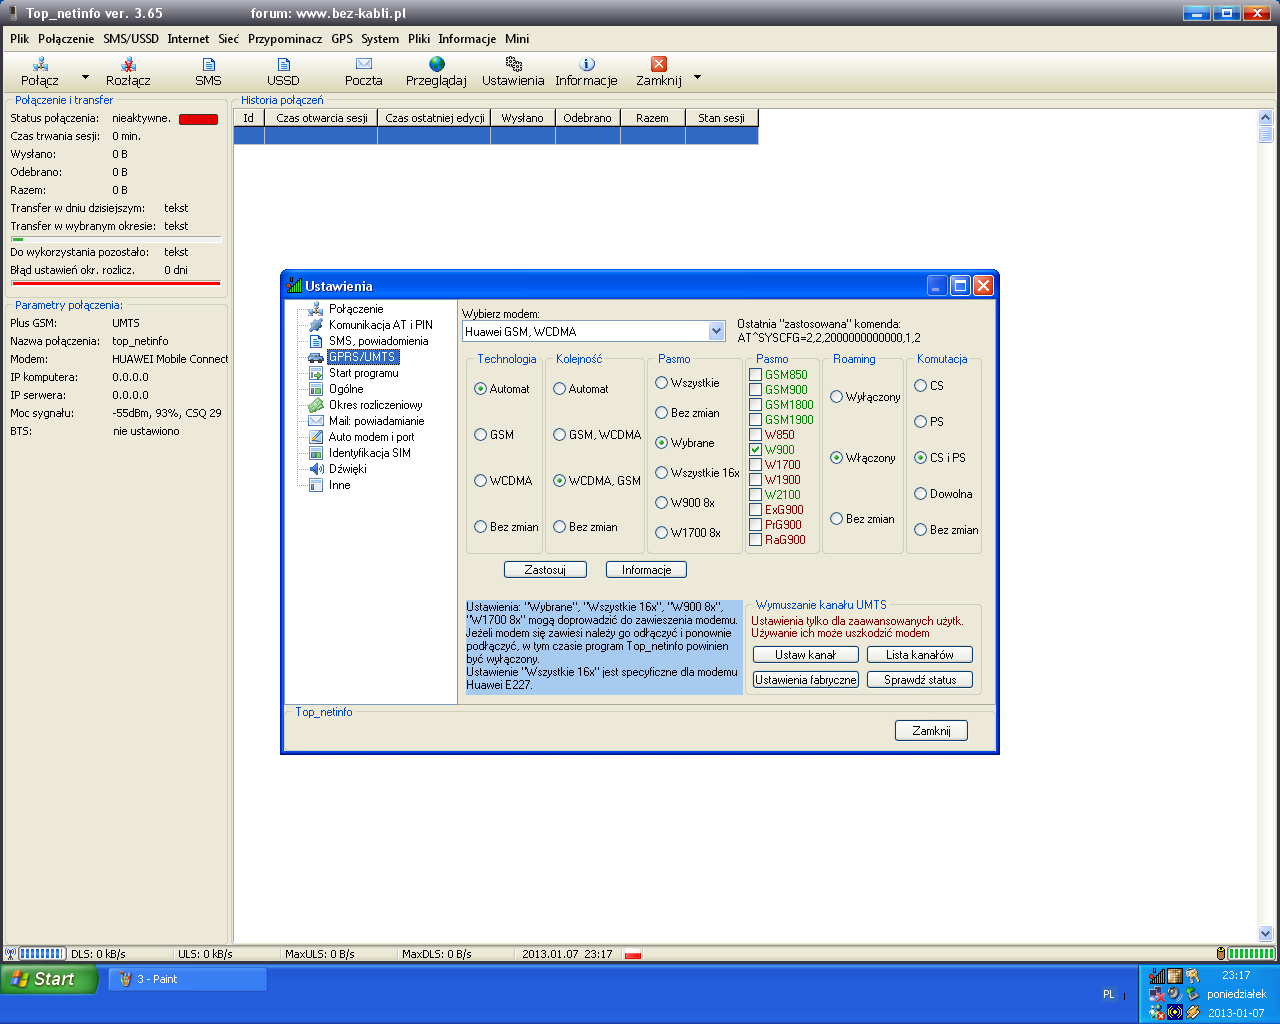Image resolution: width=1280 pixels, height=1024 pixels.
Task: Open the Przypominacz menu
Action: 285,39
